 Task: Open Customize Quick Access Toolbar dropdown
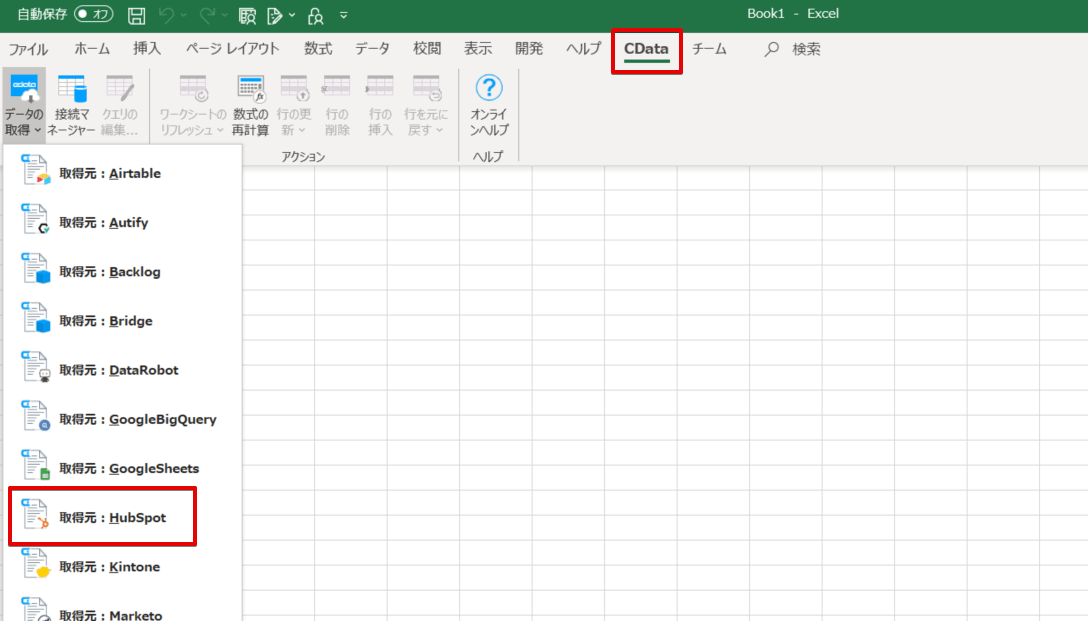[343, 15]
